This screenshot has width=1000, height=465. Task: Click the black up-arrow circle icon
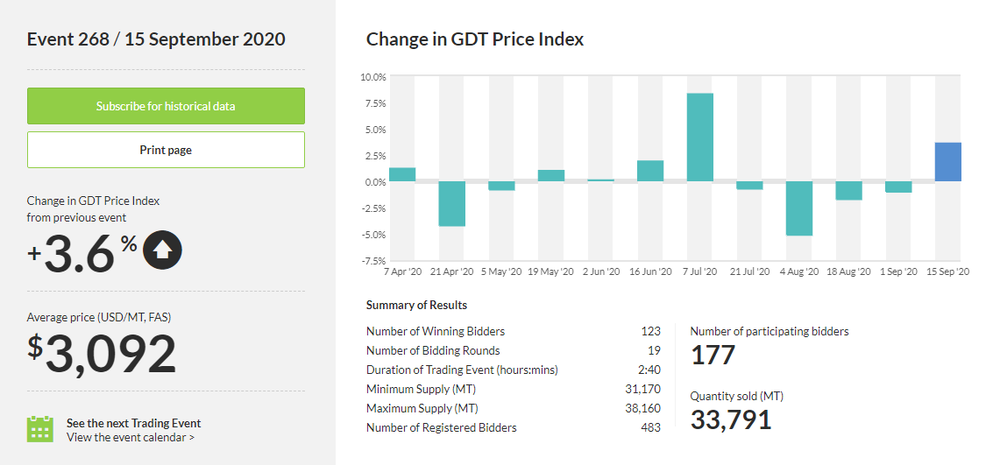[x=162, y=251]
